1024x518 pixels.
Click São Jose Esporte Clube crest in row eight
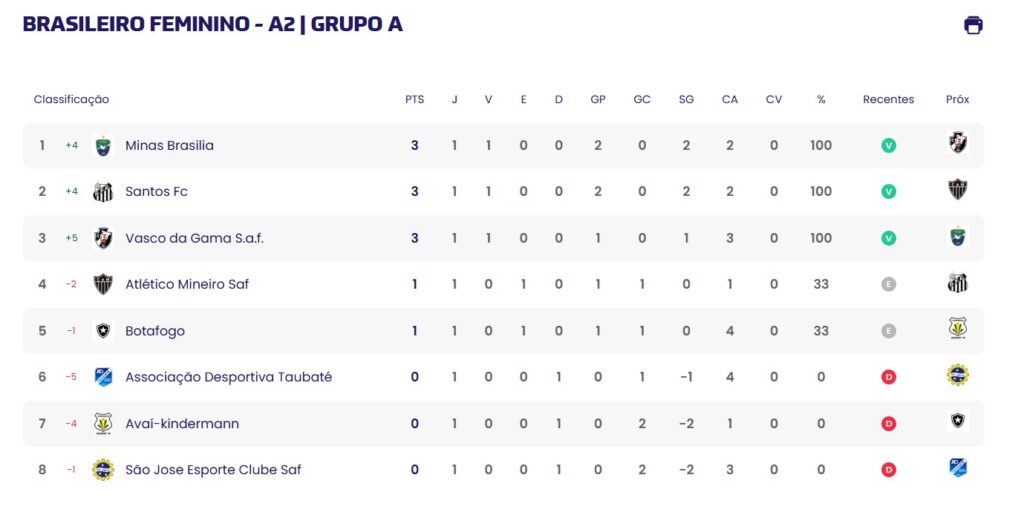[103, 470]
